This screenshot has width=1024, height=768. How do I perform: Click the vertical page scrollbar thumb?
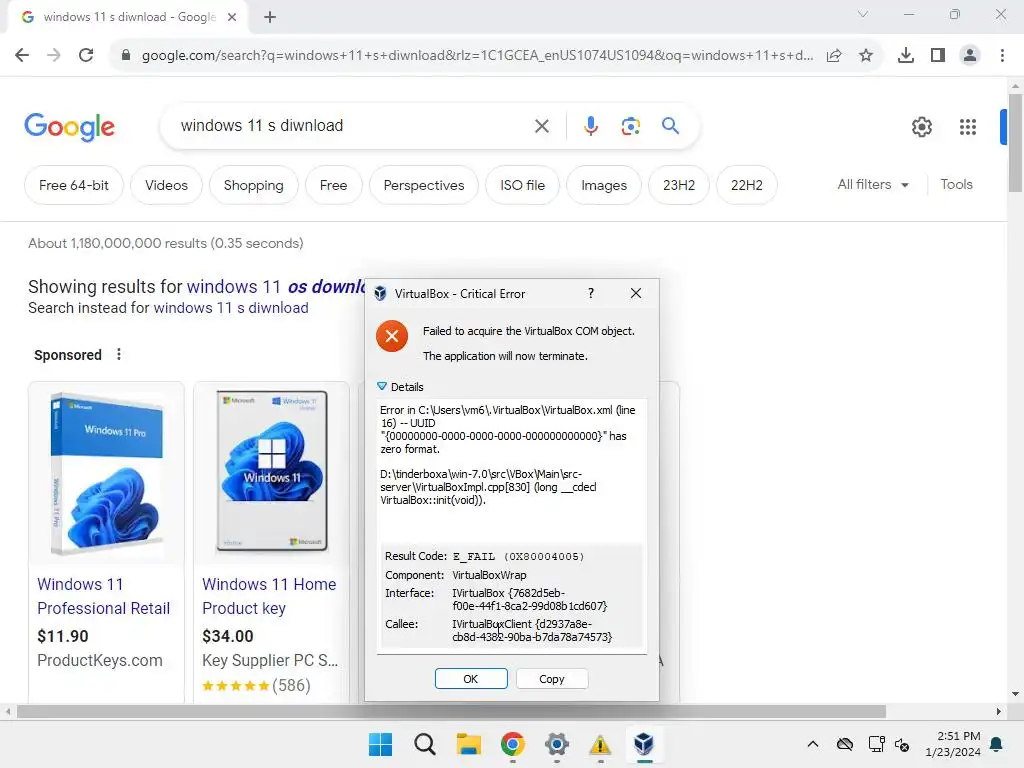(x=1015, y=142)
